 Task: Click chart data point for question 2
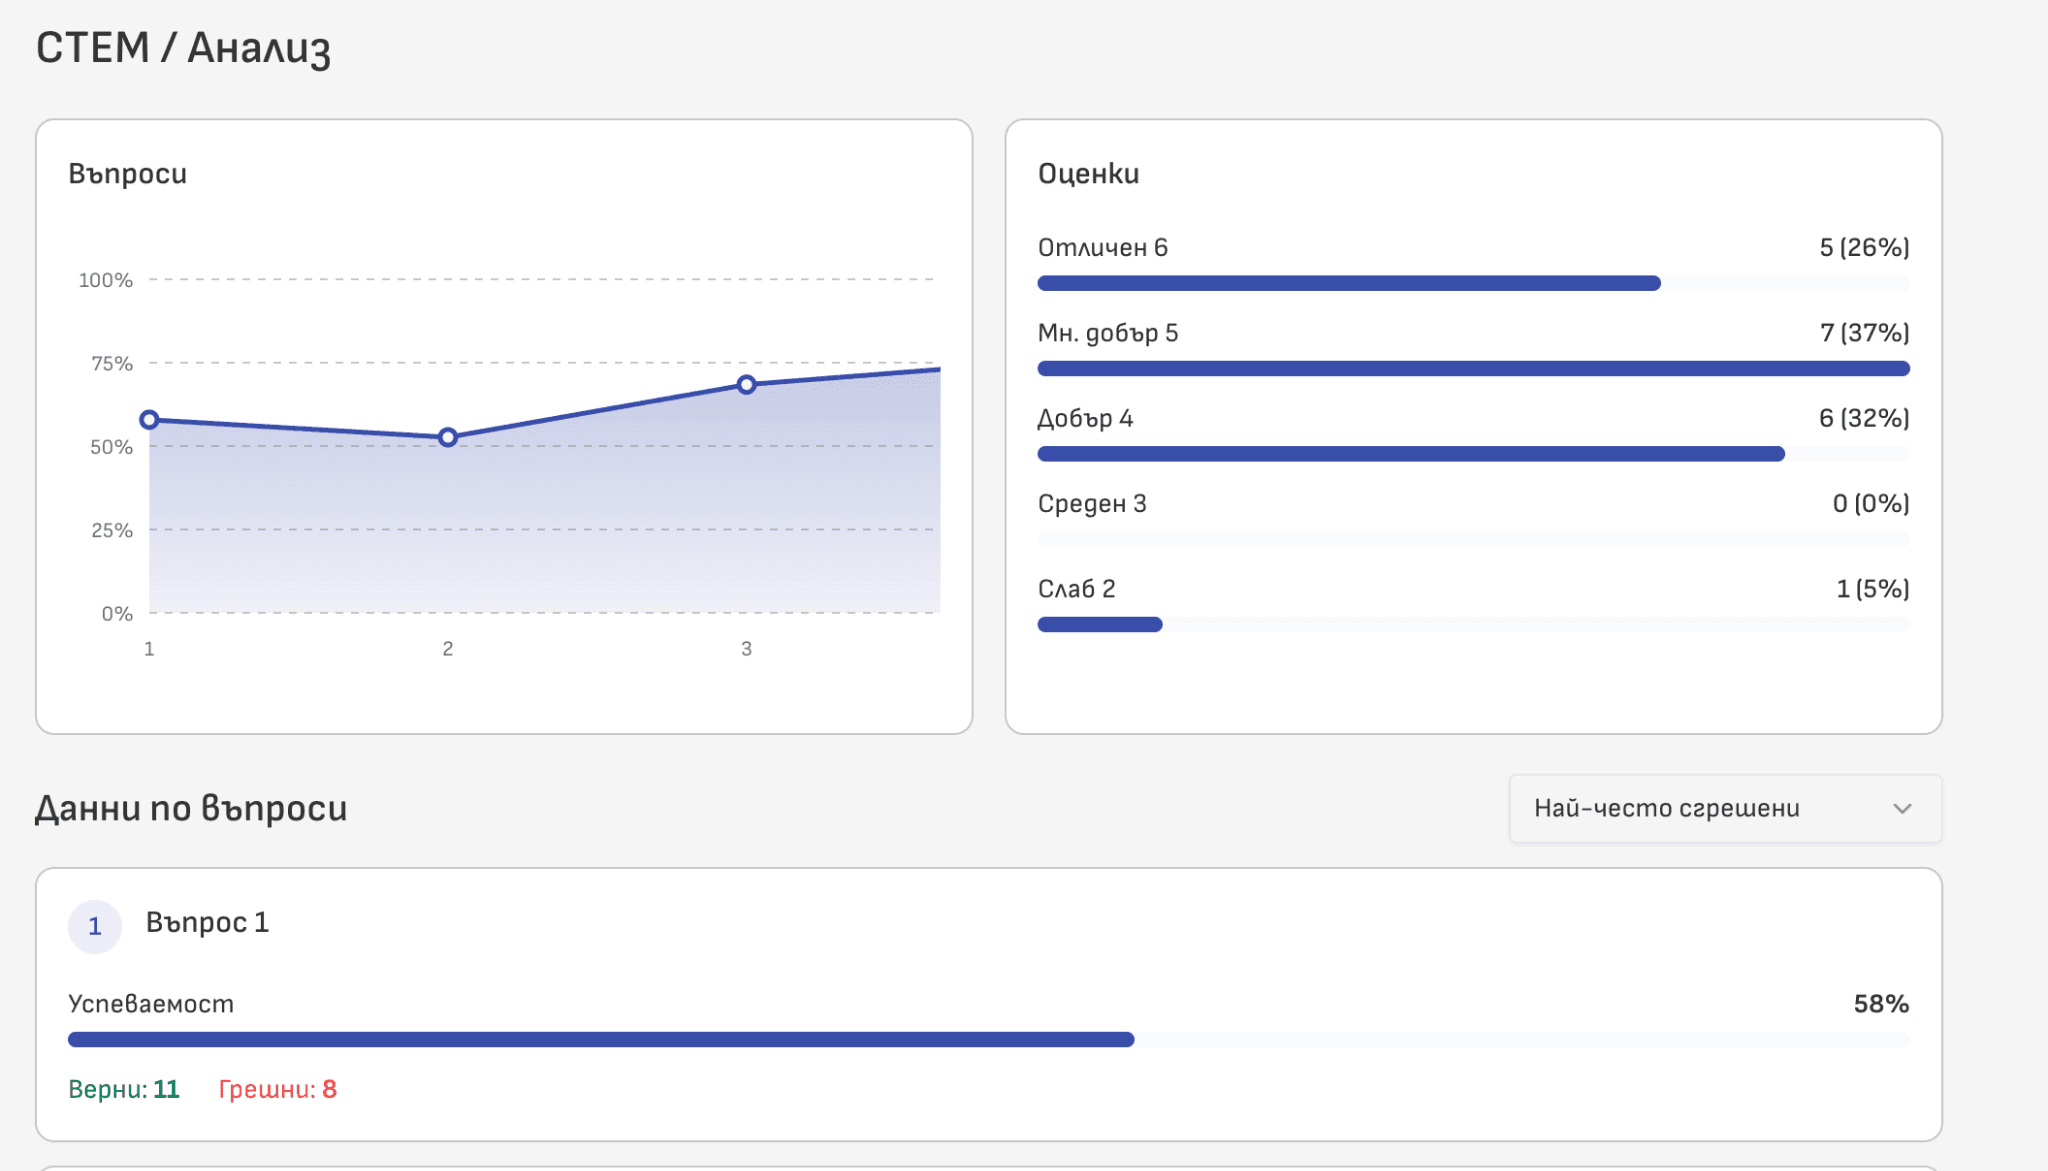448,437
